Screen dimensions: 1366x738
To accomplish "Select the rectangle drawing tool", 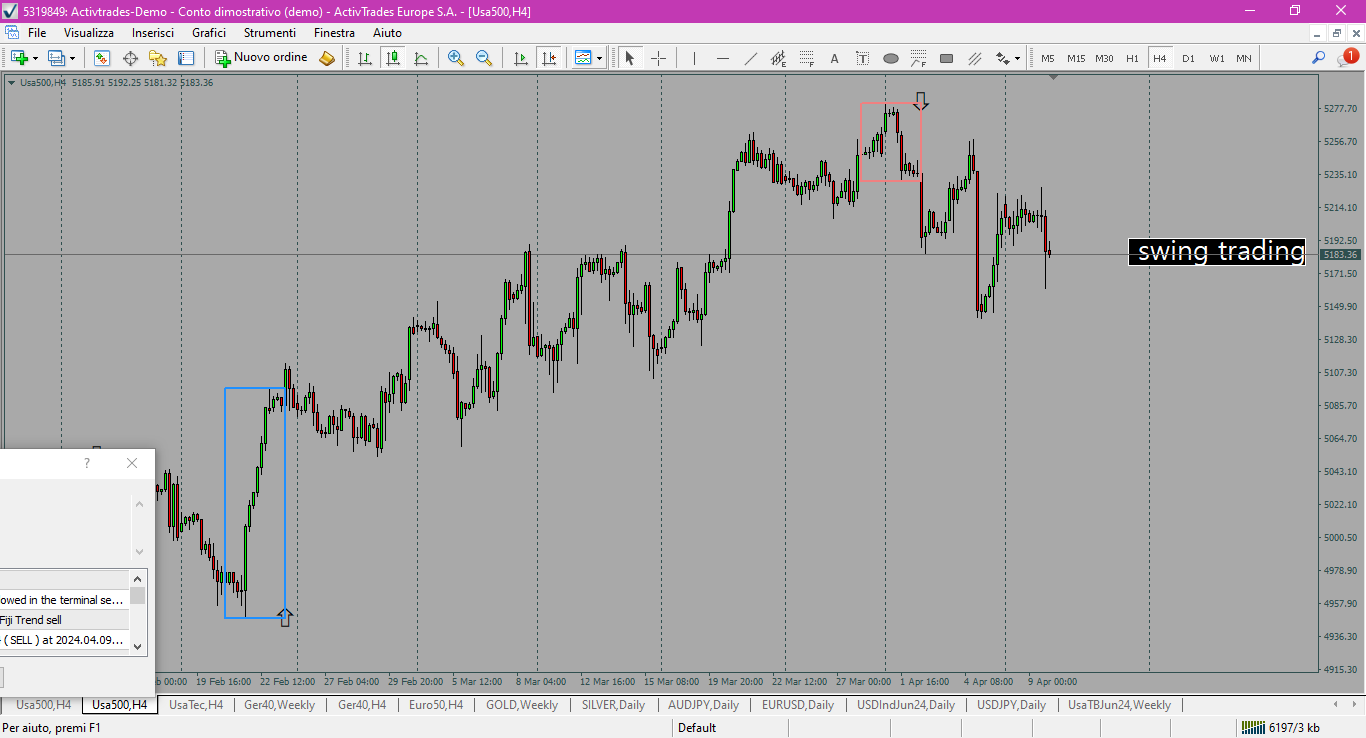I will [x=946, y=58].
